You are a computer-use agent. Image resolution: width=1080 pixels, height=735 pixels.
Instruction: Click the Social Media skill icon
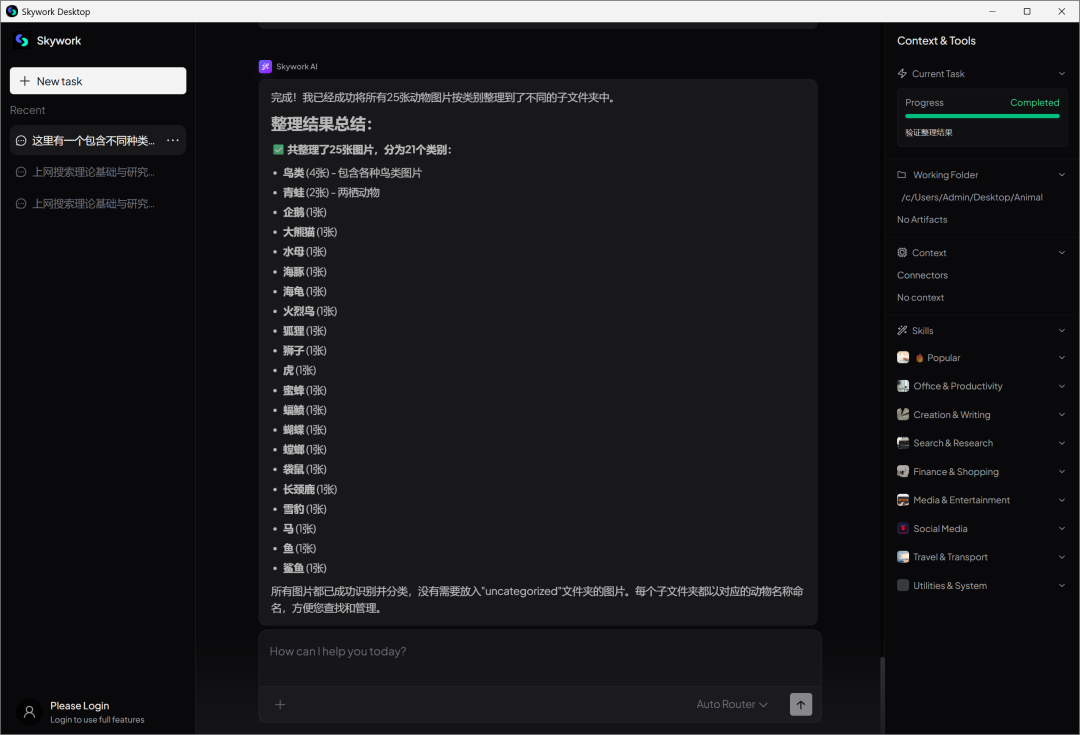[x=903, y=529]
